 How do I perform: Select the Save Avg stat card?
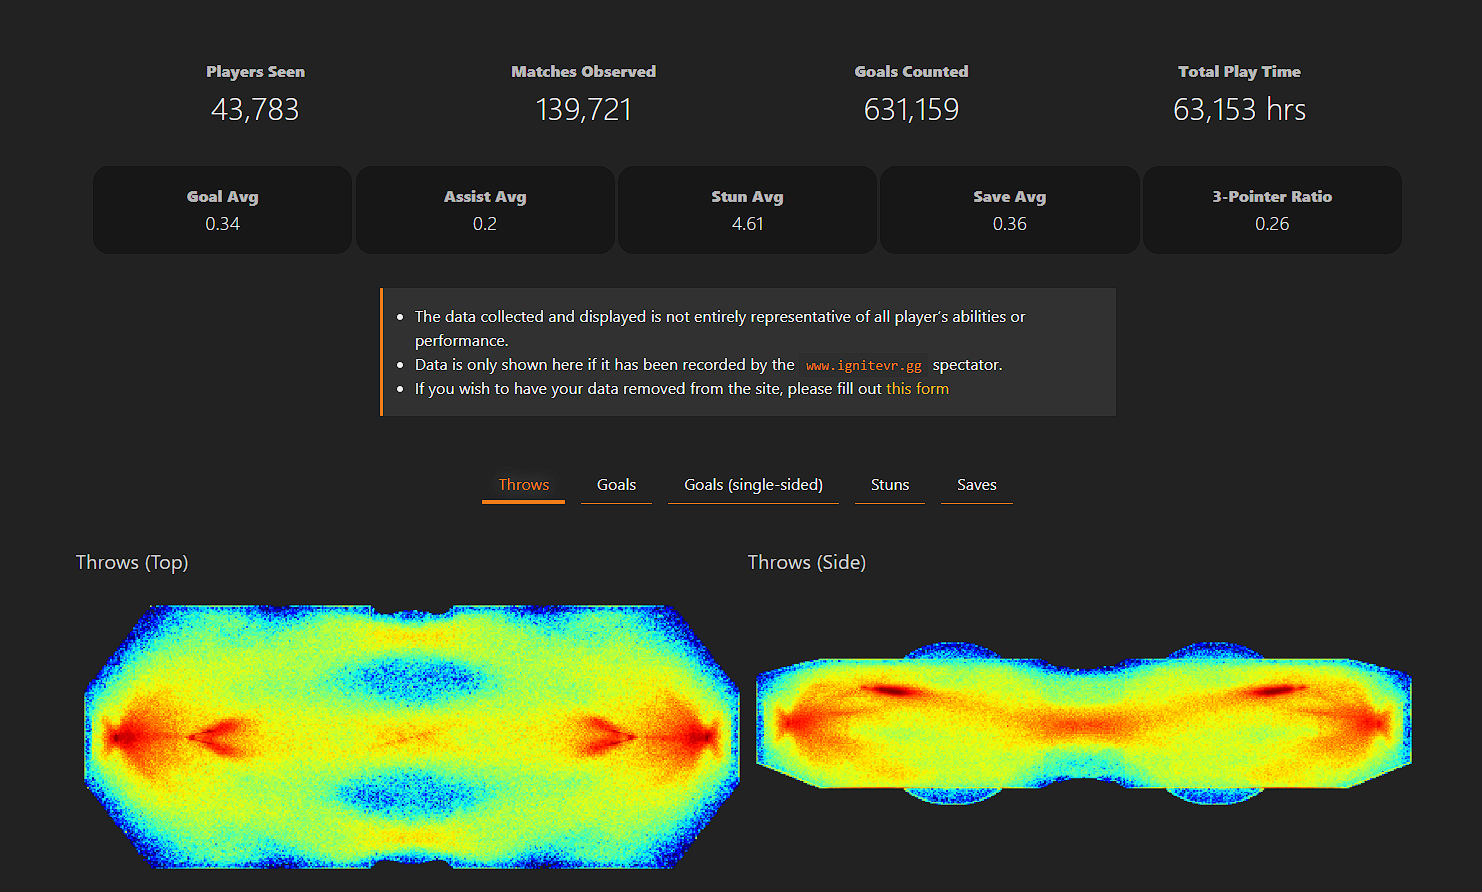point(1009,210)
